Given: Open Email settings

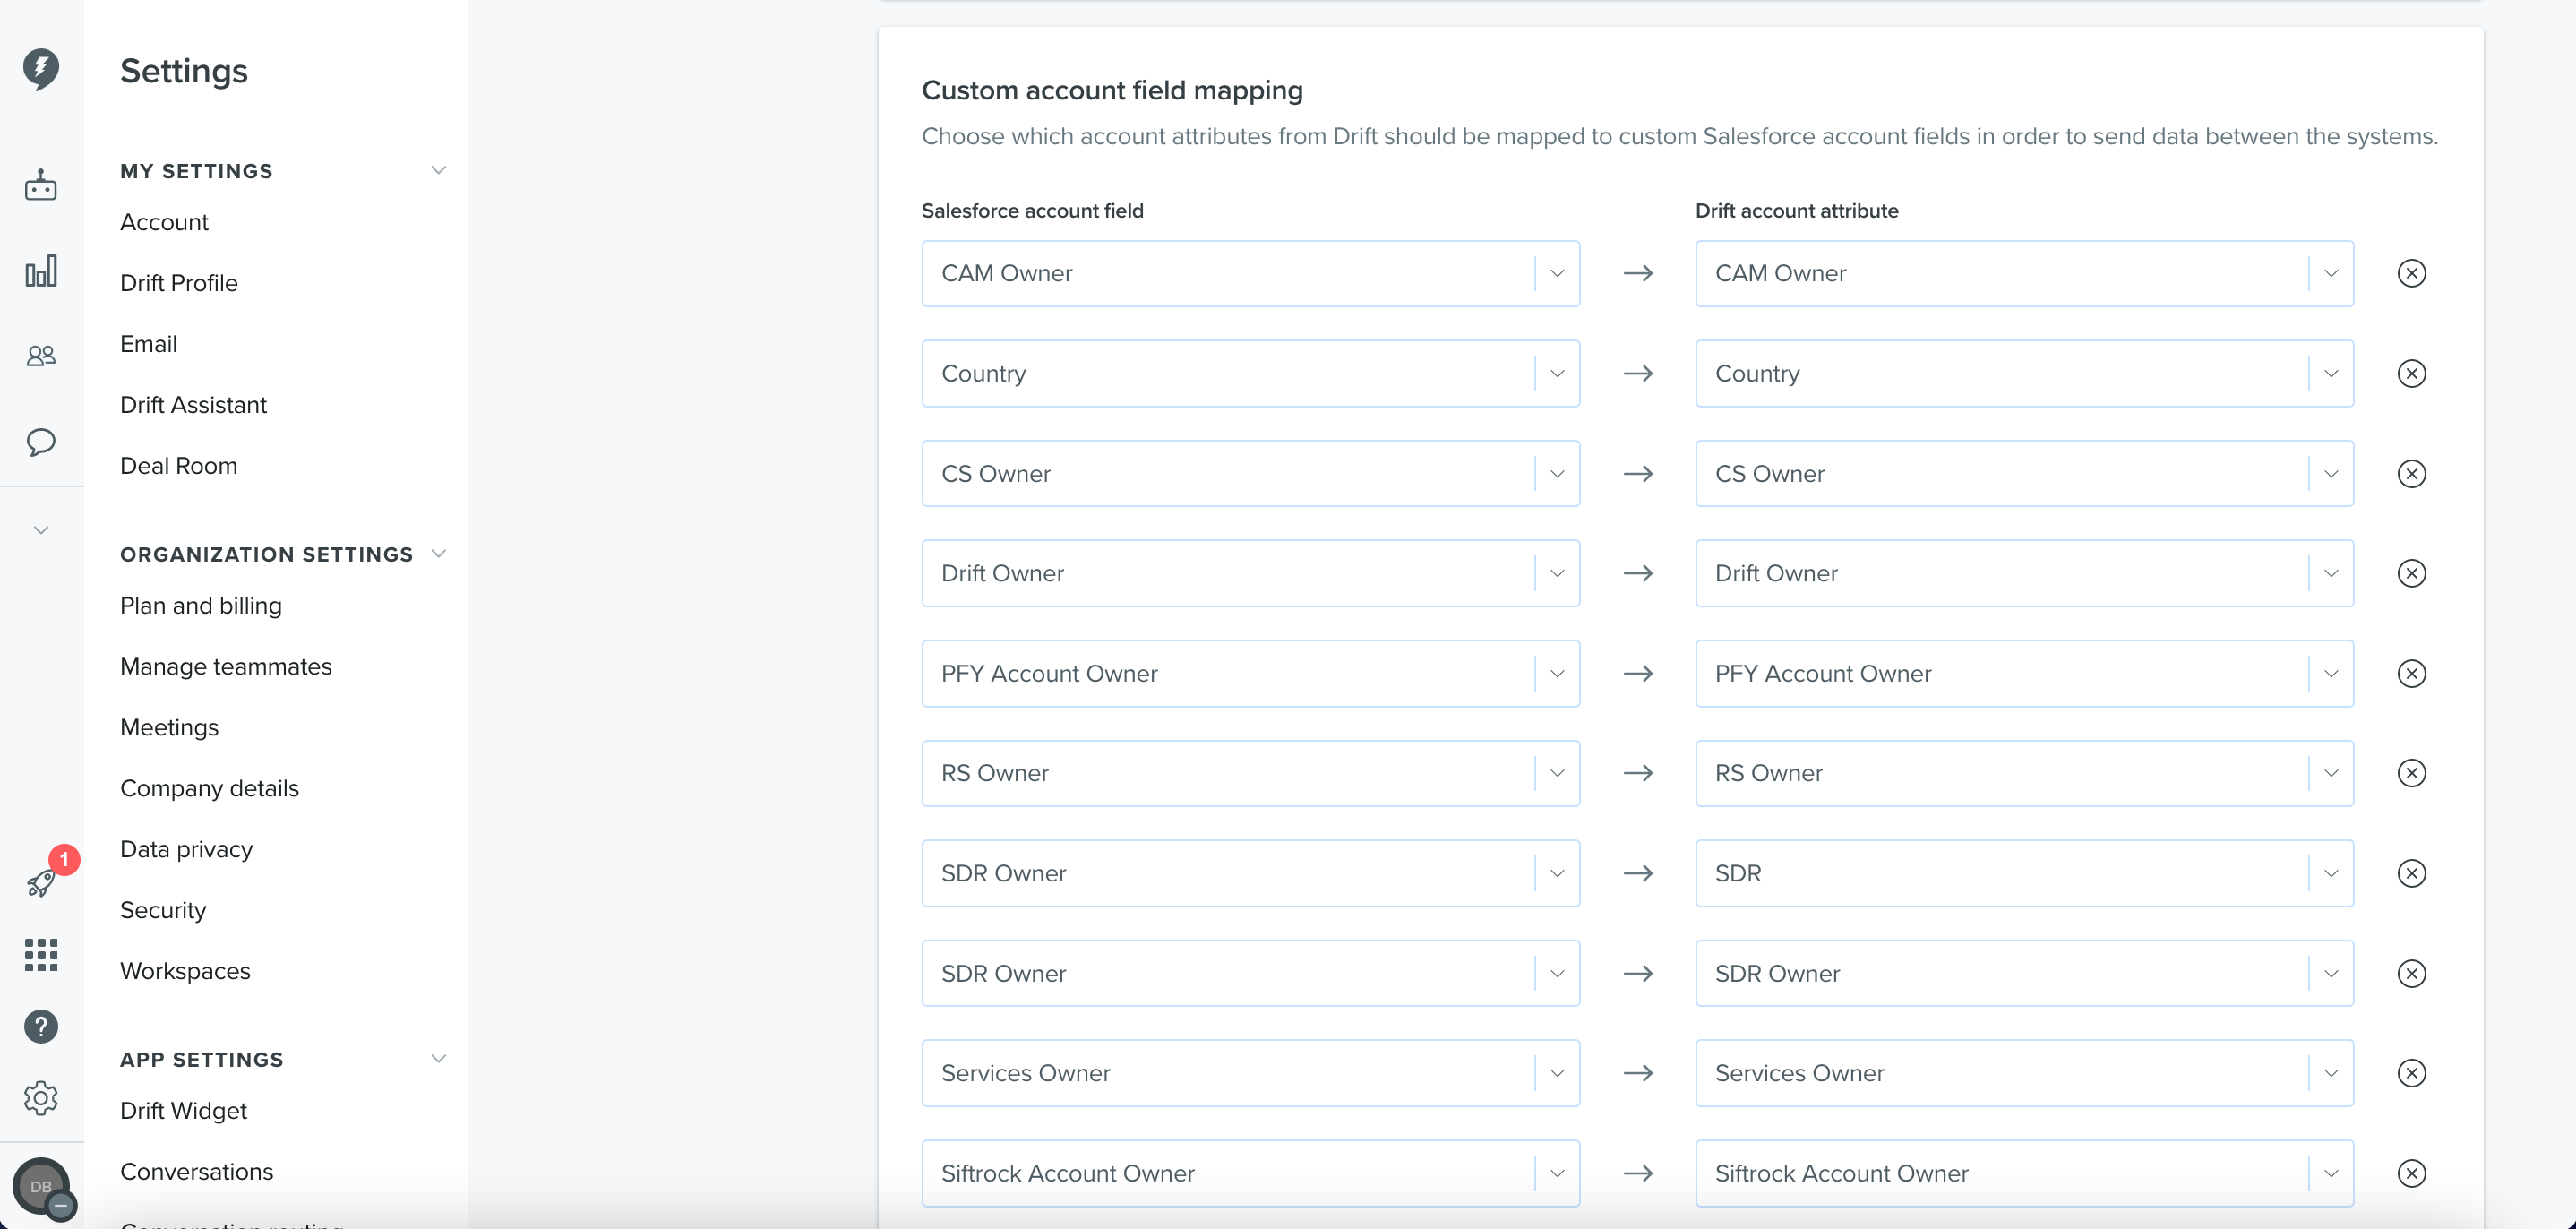Looking at the screenshot, I should (148, 344).
